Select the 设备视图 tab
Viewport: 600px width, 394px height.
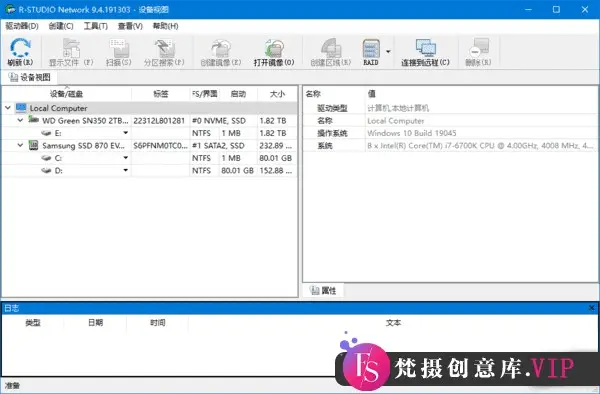(30, 78)
